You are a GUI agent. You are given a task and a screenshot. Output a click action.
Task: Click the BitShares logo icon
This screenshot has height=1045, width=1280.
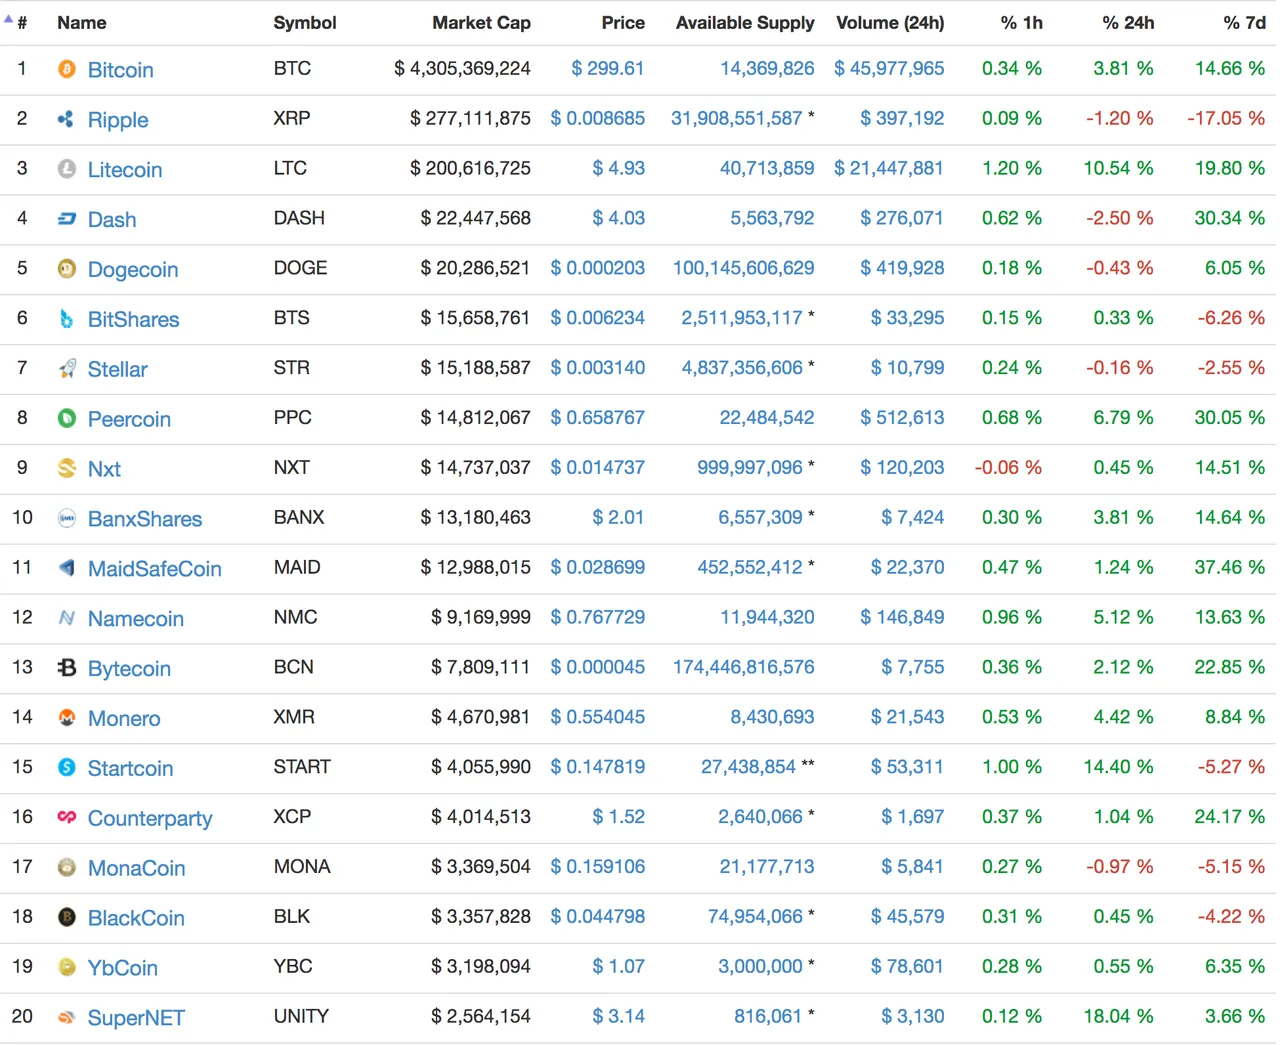[x=67, y=319]
